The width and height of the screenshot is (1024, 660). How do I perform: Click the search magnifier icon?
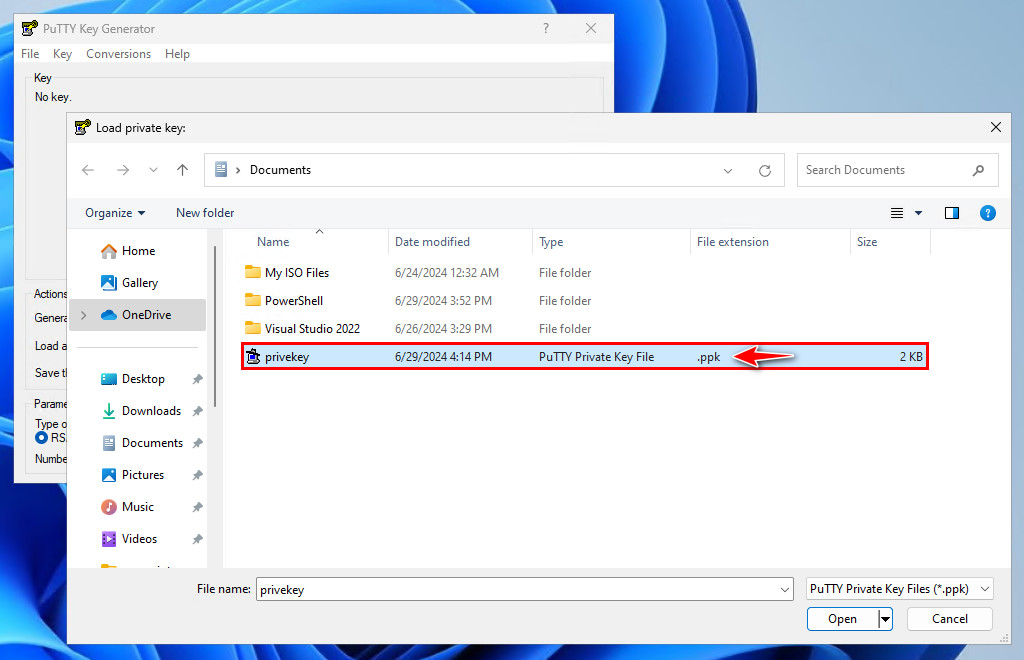pyautogui.click(x=978, y=170)
